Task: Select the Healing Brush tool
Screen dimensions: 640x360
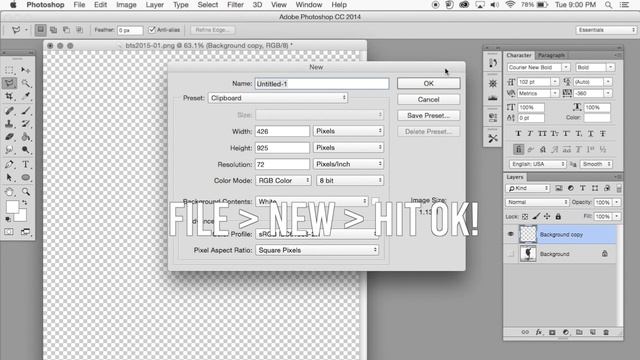Action: pos(9,111)
